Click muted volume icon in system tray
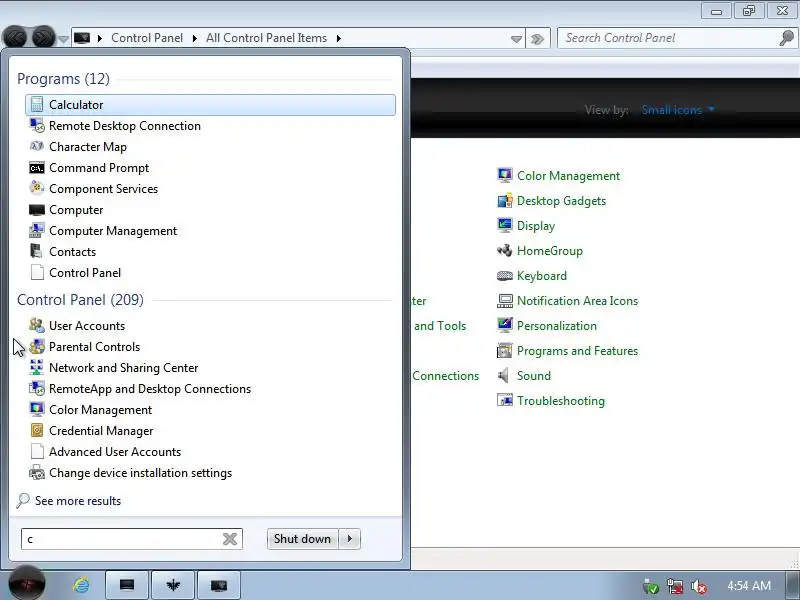 pyautogui.click(x=698, y=587)
